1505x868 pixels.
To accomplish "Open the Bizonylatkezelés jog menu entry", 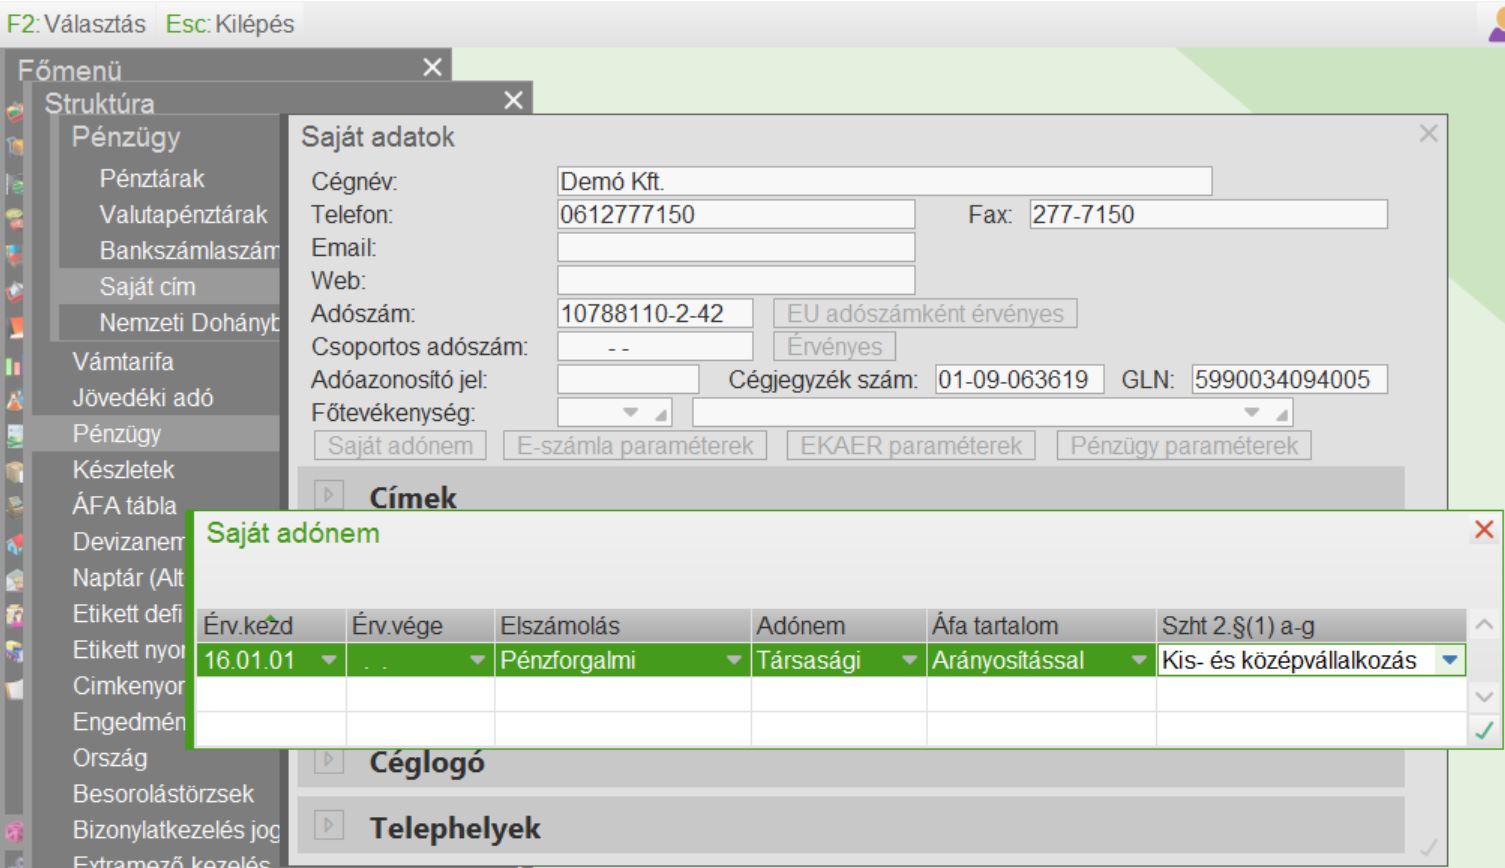I will pos(176,830).
